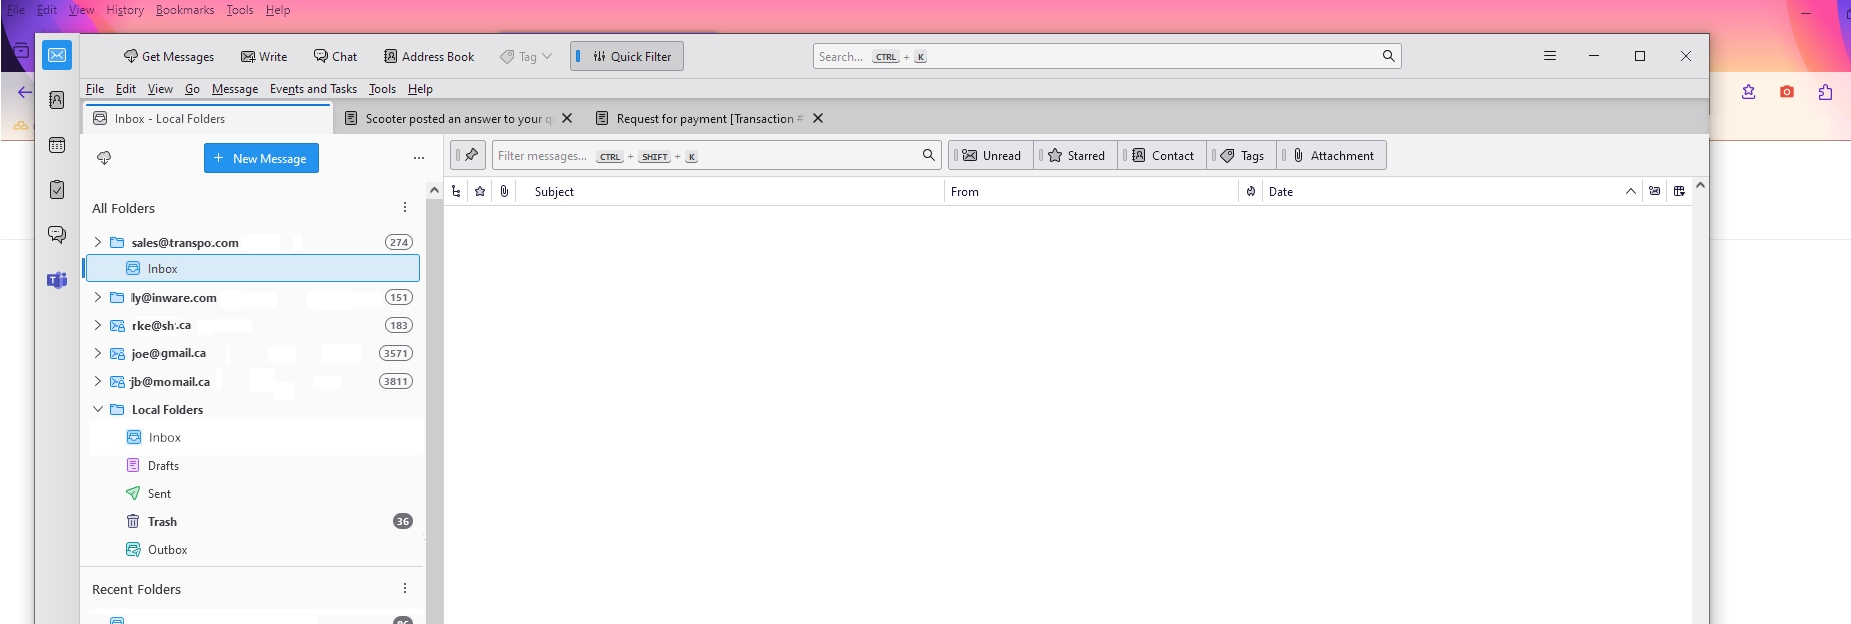Toggle the Tags quick filter
Screen dimensions: 1851x624
(x=1242, y=155)
